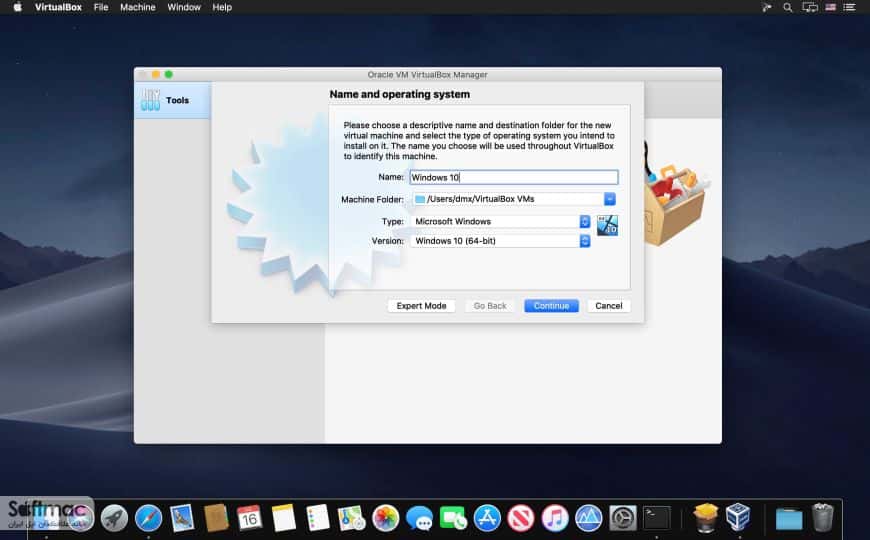Image resolution: width=870 pixels, height=540 pixels.
Task: Open Notes from the Dock
Action: point(284,518)
